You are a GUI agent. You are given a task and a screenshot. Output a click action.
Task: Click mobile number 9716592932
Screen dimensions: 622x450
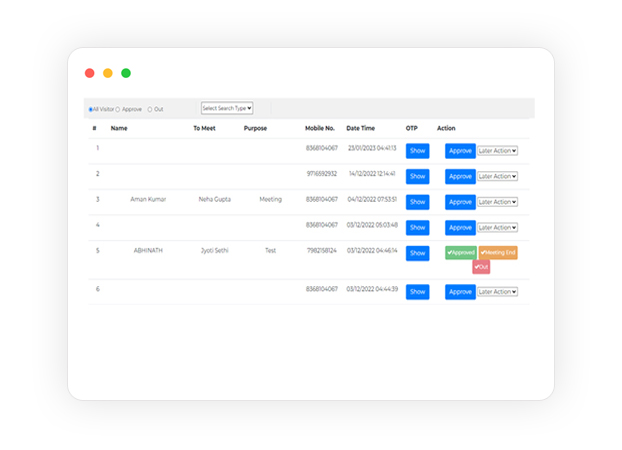[x=322, y=173]
